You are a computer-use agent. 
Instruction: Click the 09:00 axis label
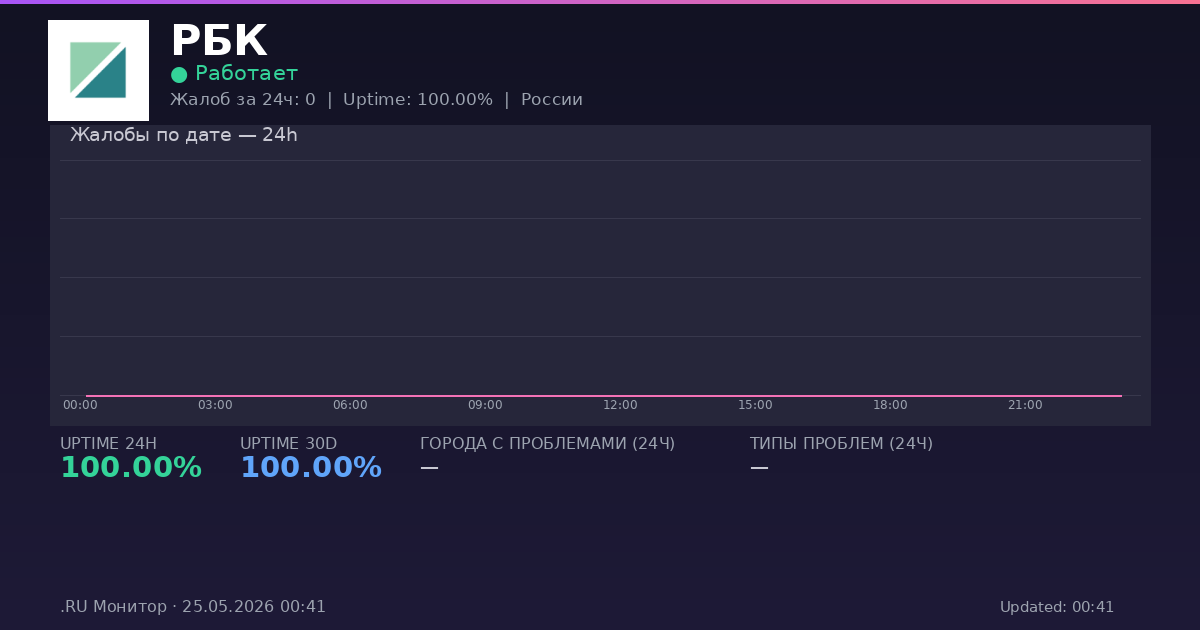(485, 405)
